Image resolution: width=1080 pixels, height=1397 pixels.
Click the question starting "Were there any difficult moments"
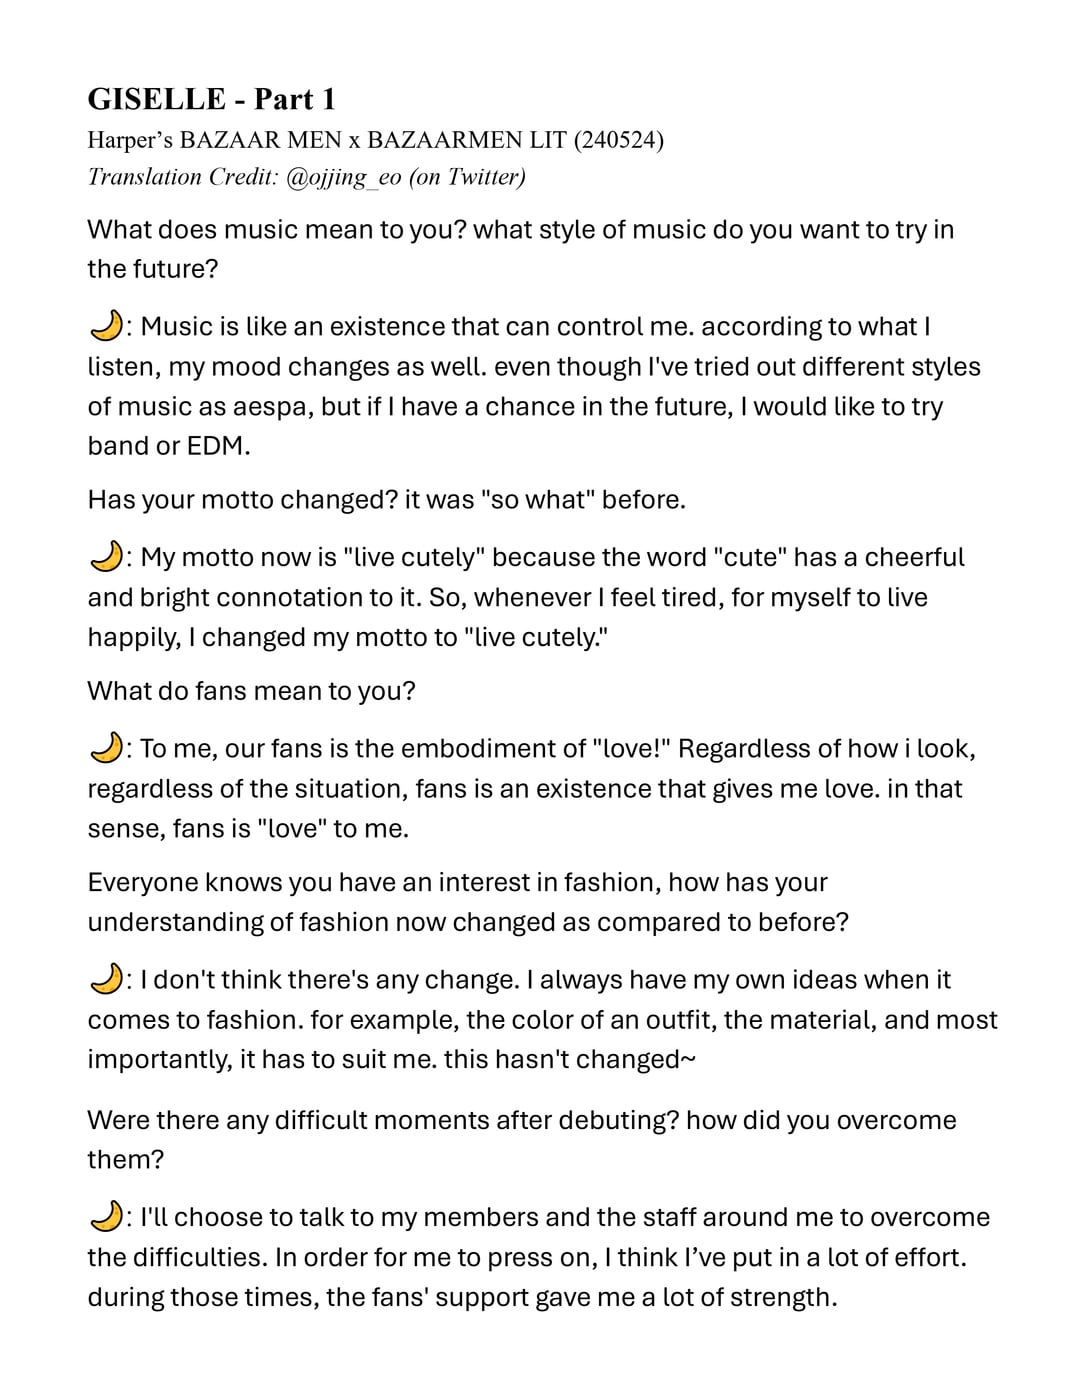click(521, 1120)
